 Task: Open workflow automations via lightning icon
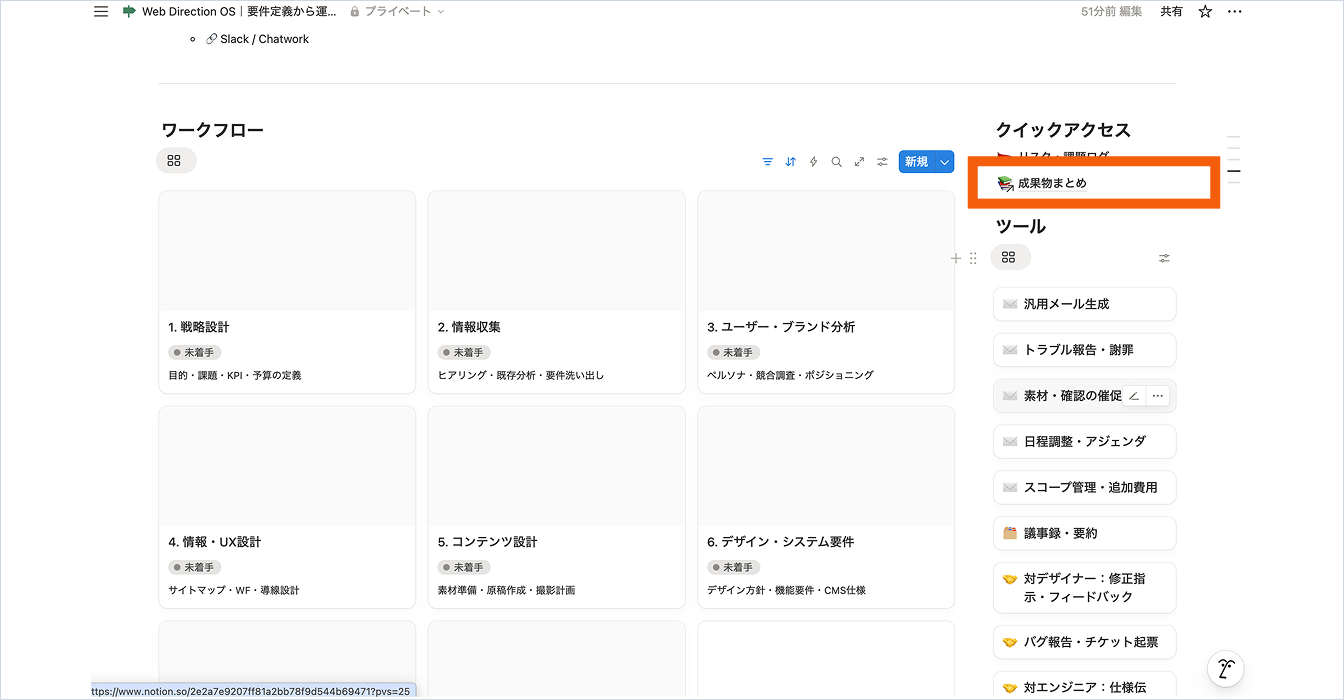(813, 162)
